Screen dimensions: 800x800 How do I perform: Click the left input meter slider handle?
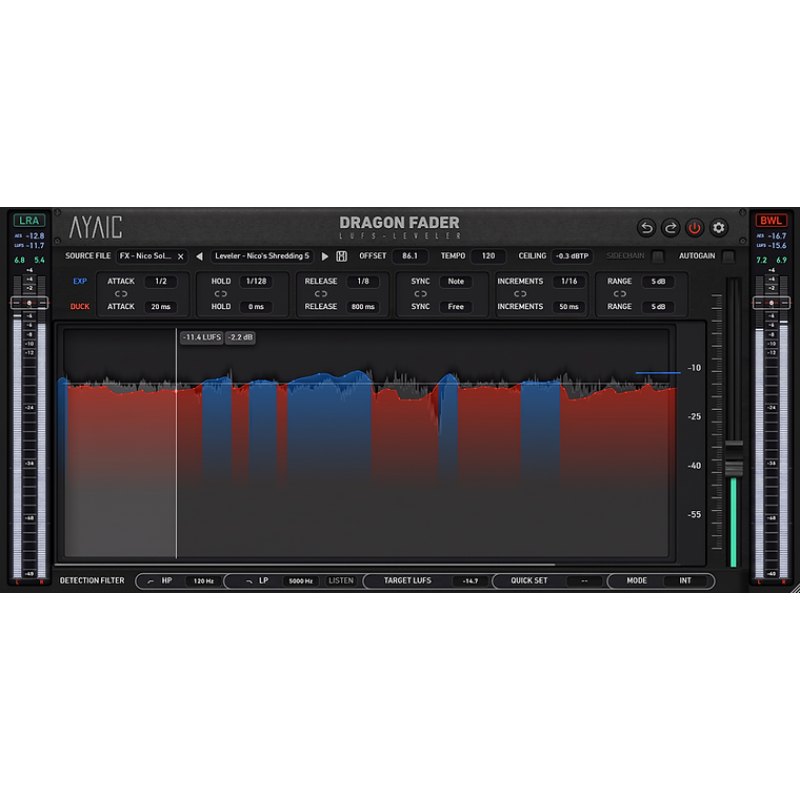click(29, 303)
